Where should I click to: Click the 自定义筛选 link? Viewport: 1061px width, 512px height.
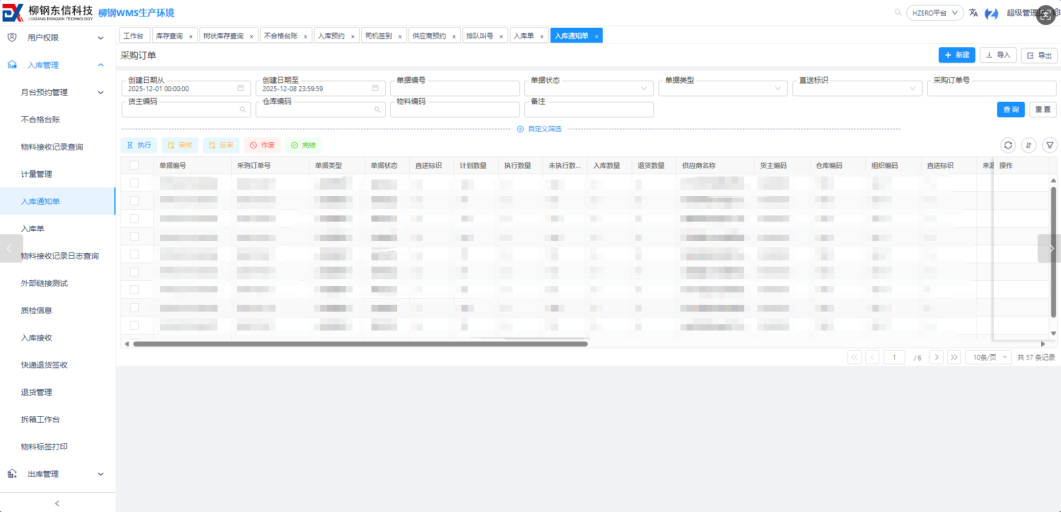coord(539,129)
